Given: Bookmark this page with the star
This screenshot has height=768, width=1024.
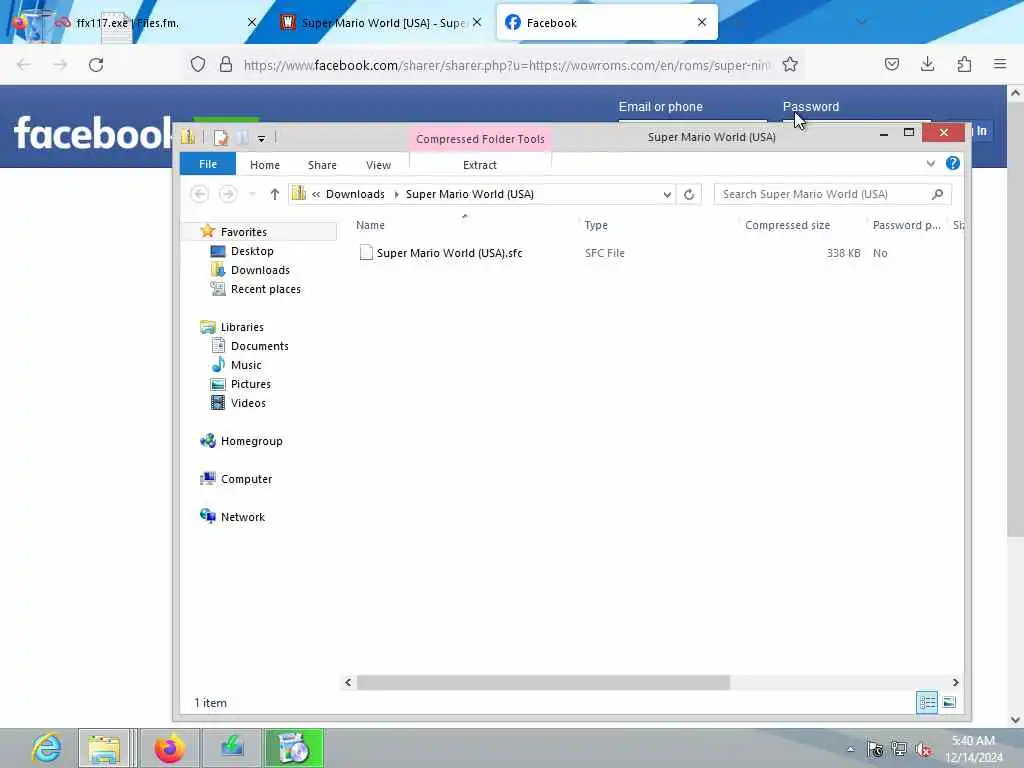Looking at the screenshot, I should 790,64.
